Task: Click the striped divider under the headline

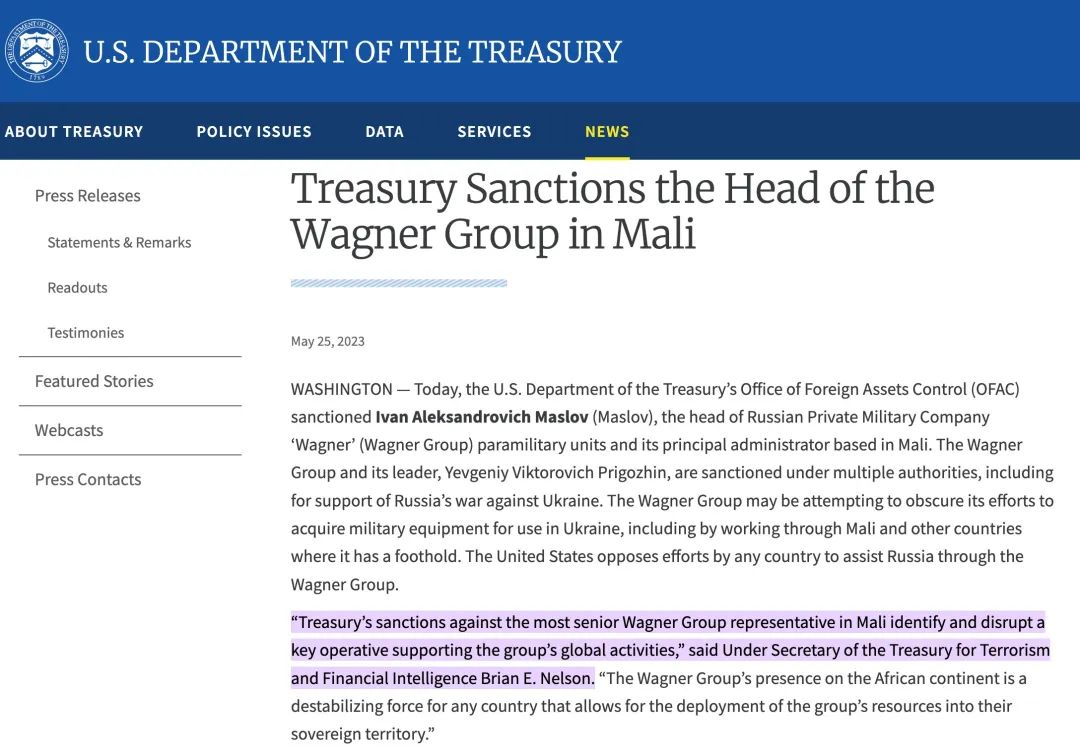Action: point(399,283)
